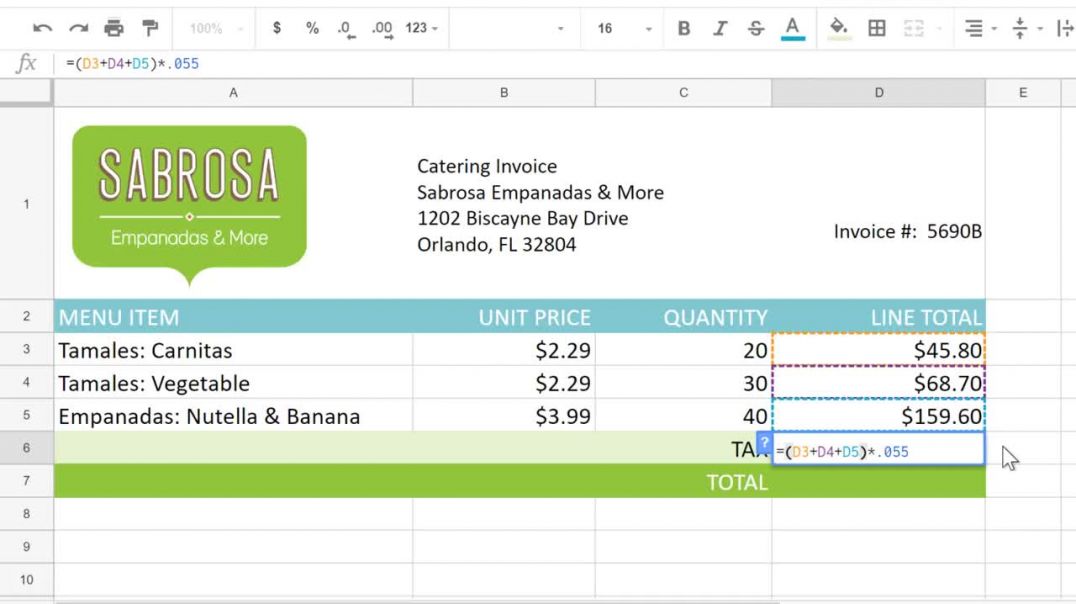1076x604 pixels.
Task: Select 'Tamales: Vegetable' cell
Action: coord(233,383)
